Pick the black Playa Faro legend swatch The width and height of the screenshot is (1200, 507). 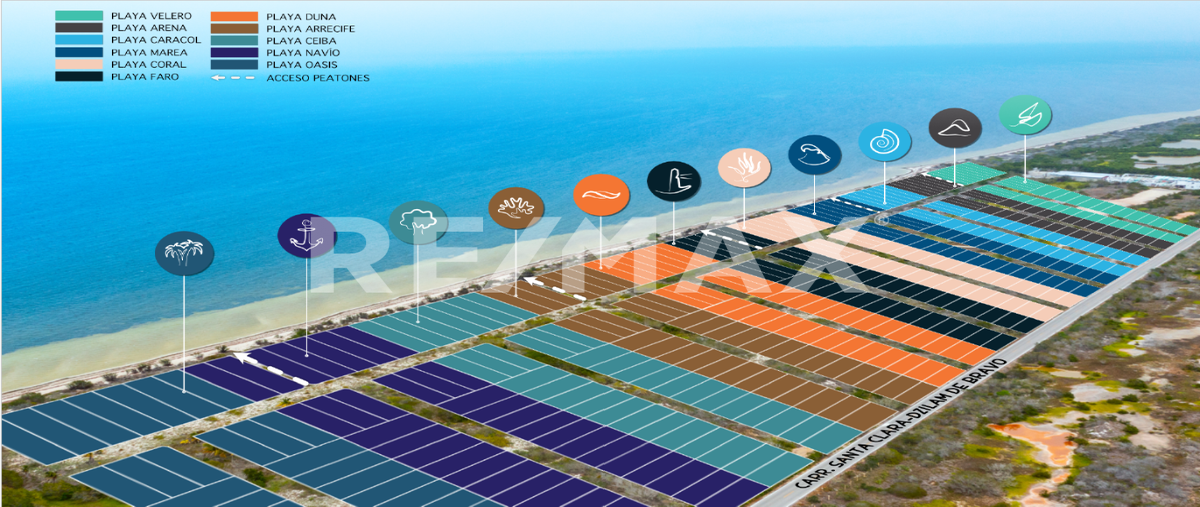pos(79,77)
